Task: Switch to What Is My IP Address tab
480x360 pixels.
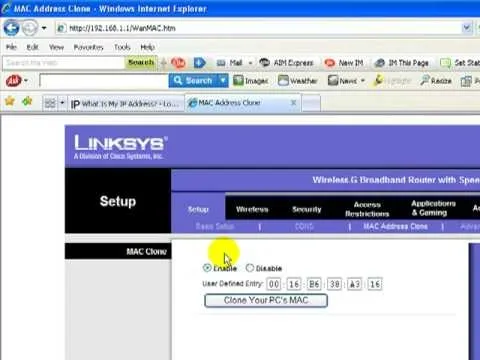Action: [125, 104]
